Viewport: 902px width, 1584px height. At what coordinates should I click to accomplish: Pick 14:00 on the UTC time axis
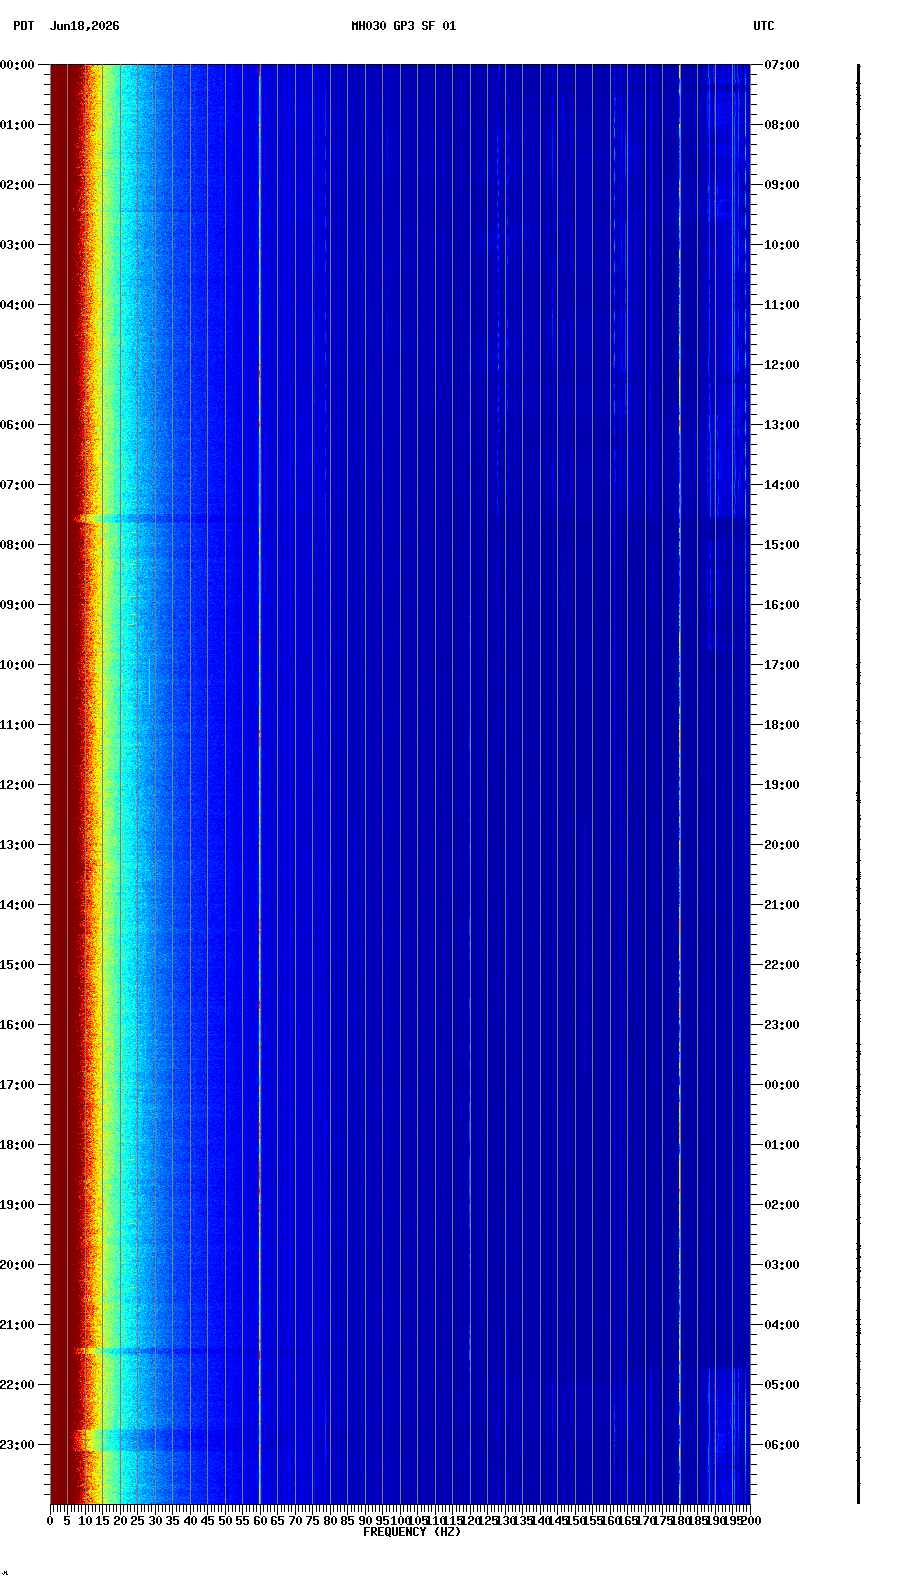[782, 485]
